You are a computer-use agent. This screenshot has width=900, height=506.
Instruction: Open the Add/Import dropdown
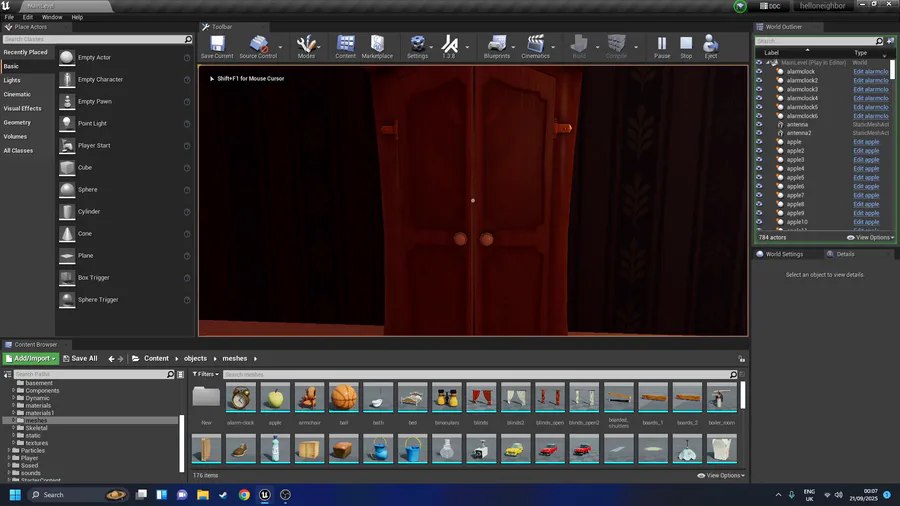click(x=30, y=359)
